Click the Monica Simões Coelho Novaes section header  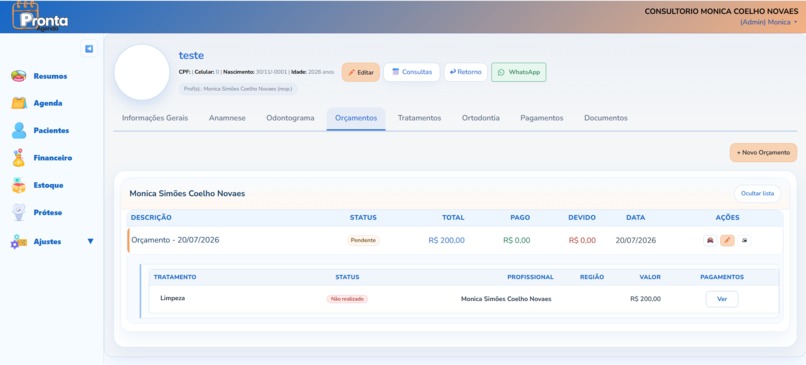click(187, 194)
